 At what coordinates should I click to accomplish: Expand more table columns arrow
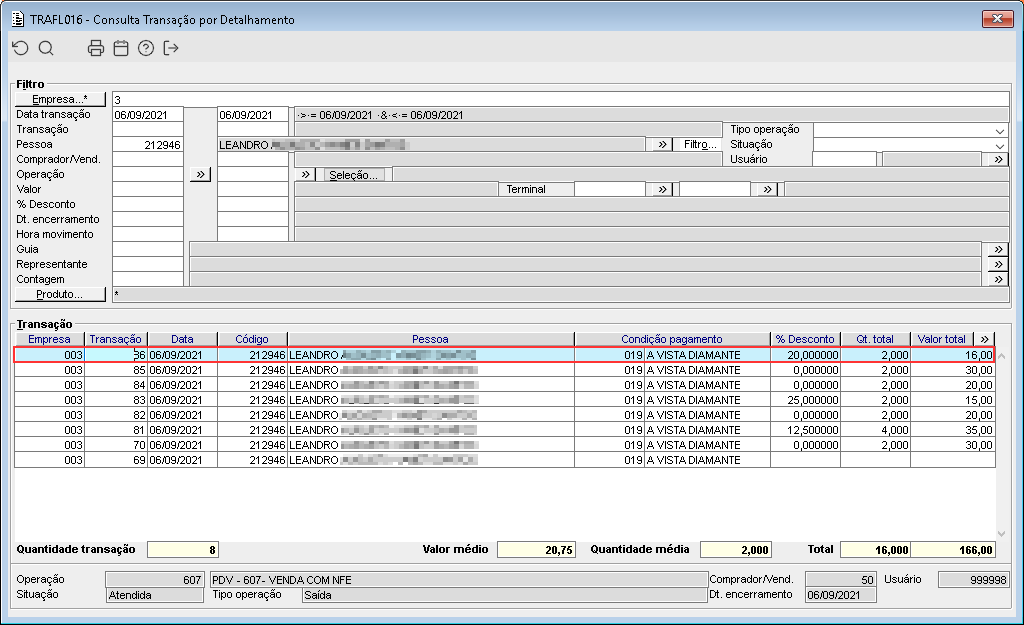pyautogui.click(x=985, y=339)
